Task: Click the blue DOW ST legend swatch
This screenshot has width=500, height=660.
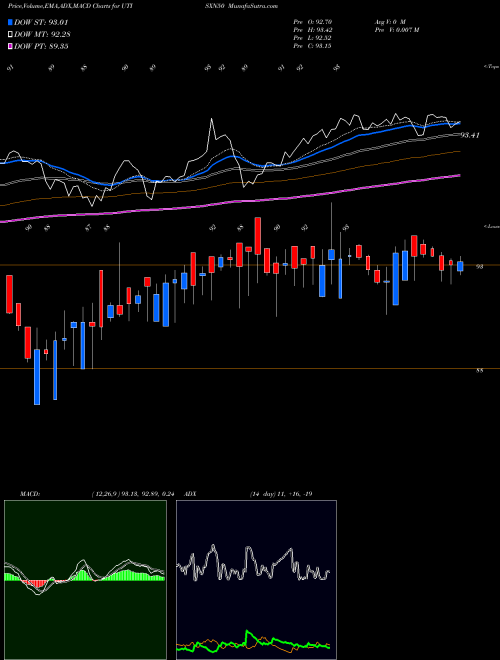Action: coord(10,22)
